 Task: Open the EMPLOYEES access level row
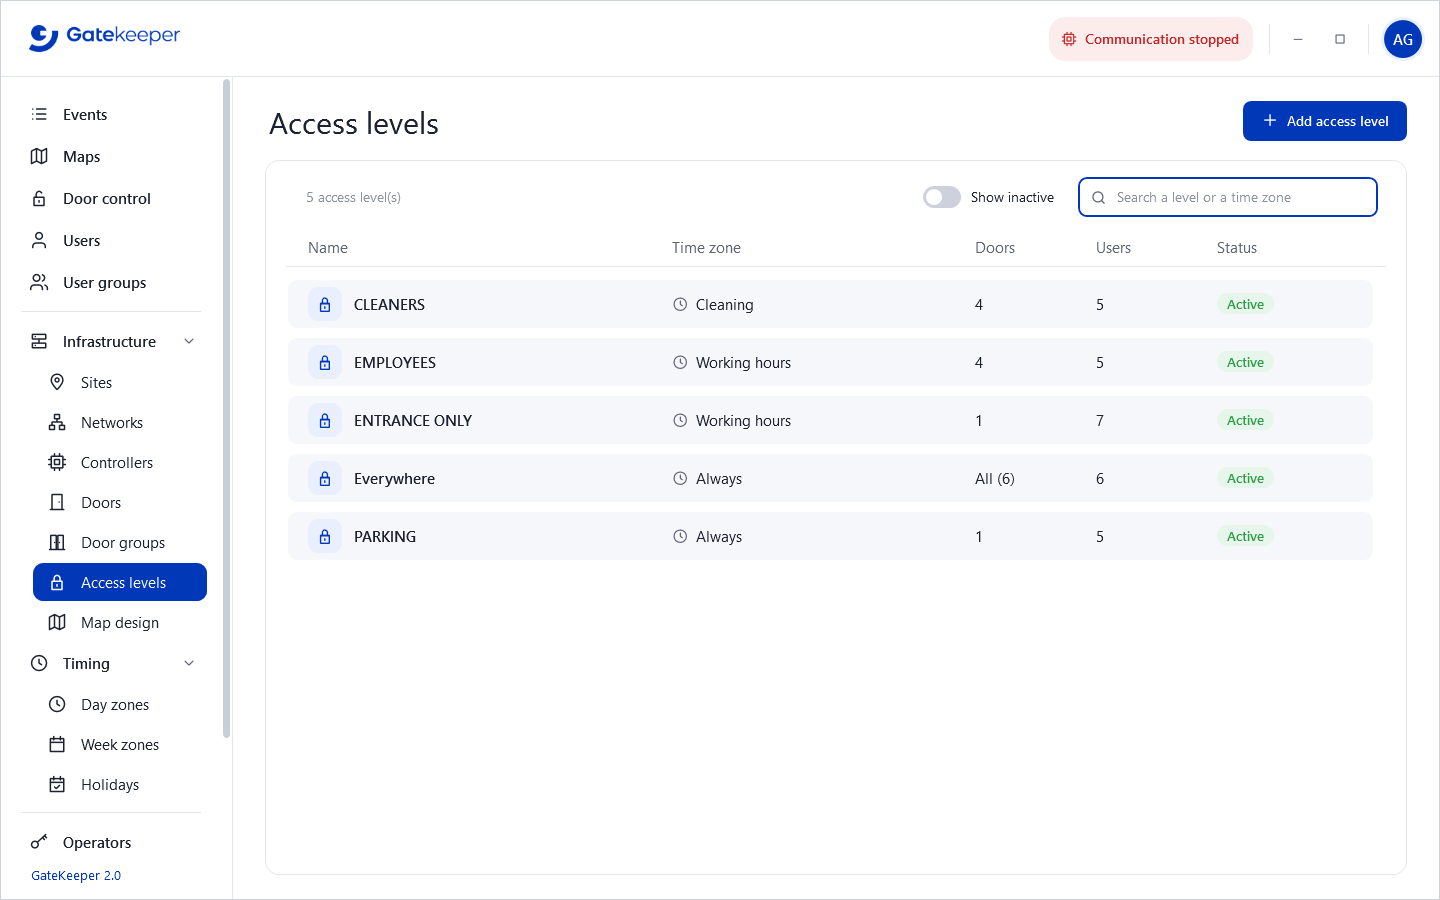[830, 362]
